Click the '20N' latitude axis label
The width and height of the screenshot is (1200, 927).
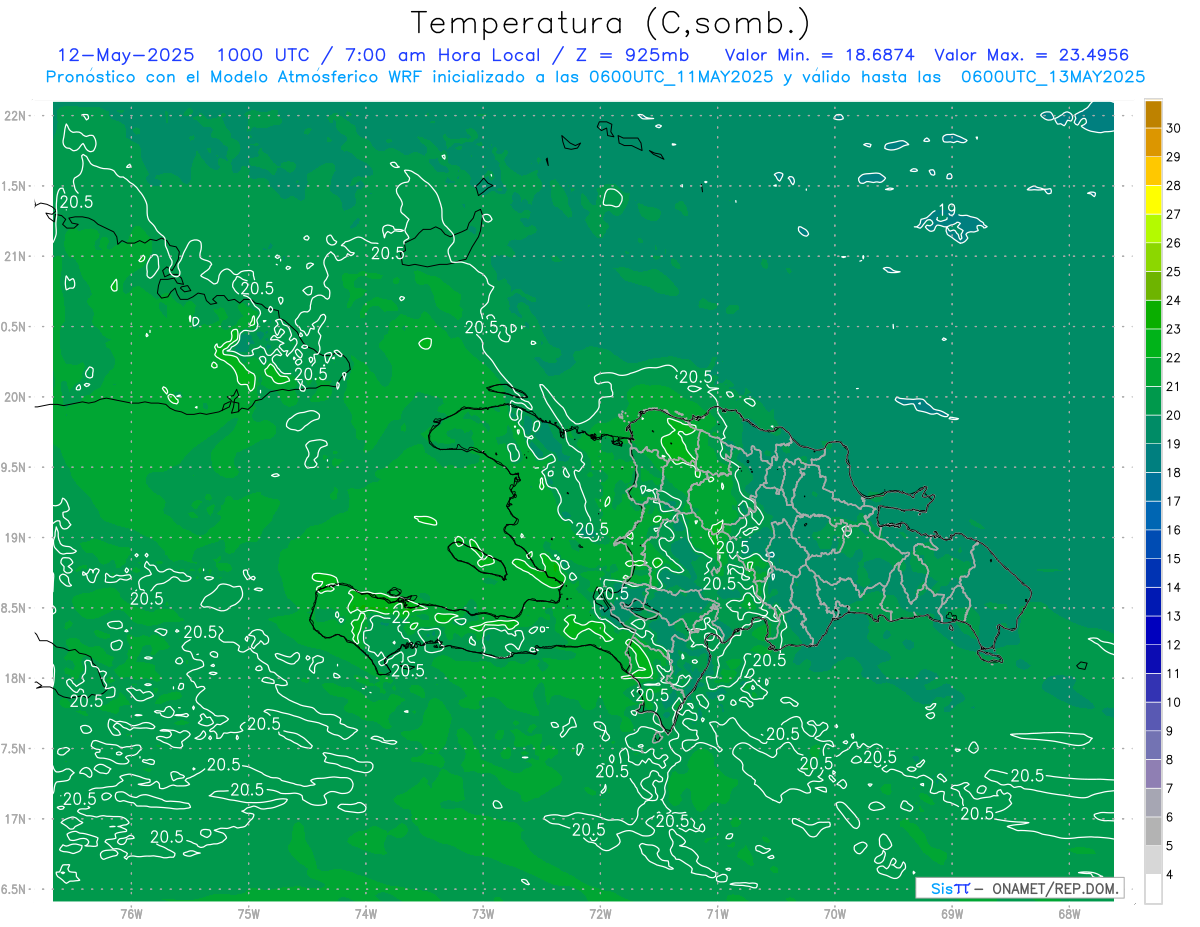(x=15, y=397)
